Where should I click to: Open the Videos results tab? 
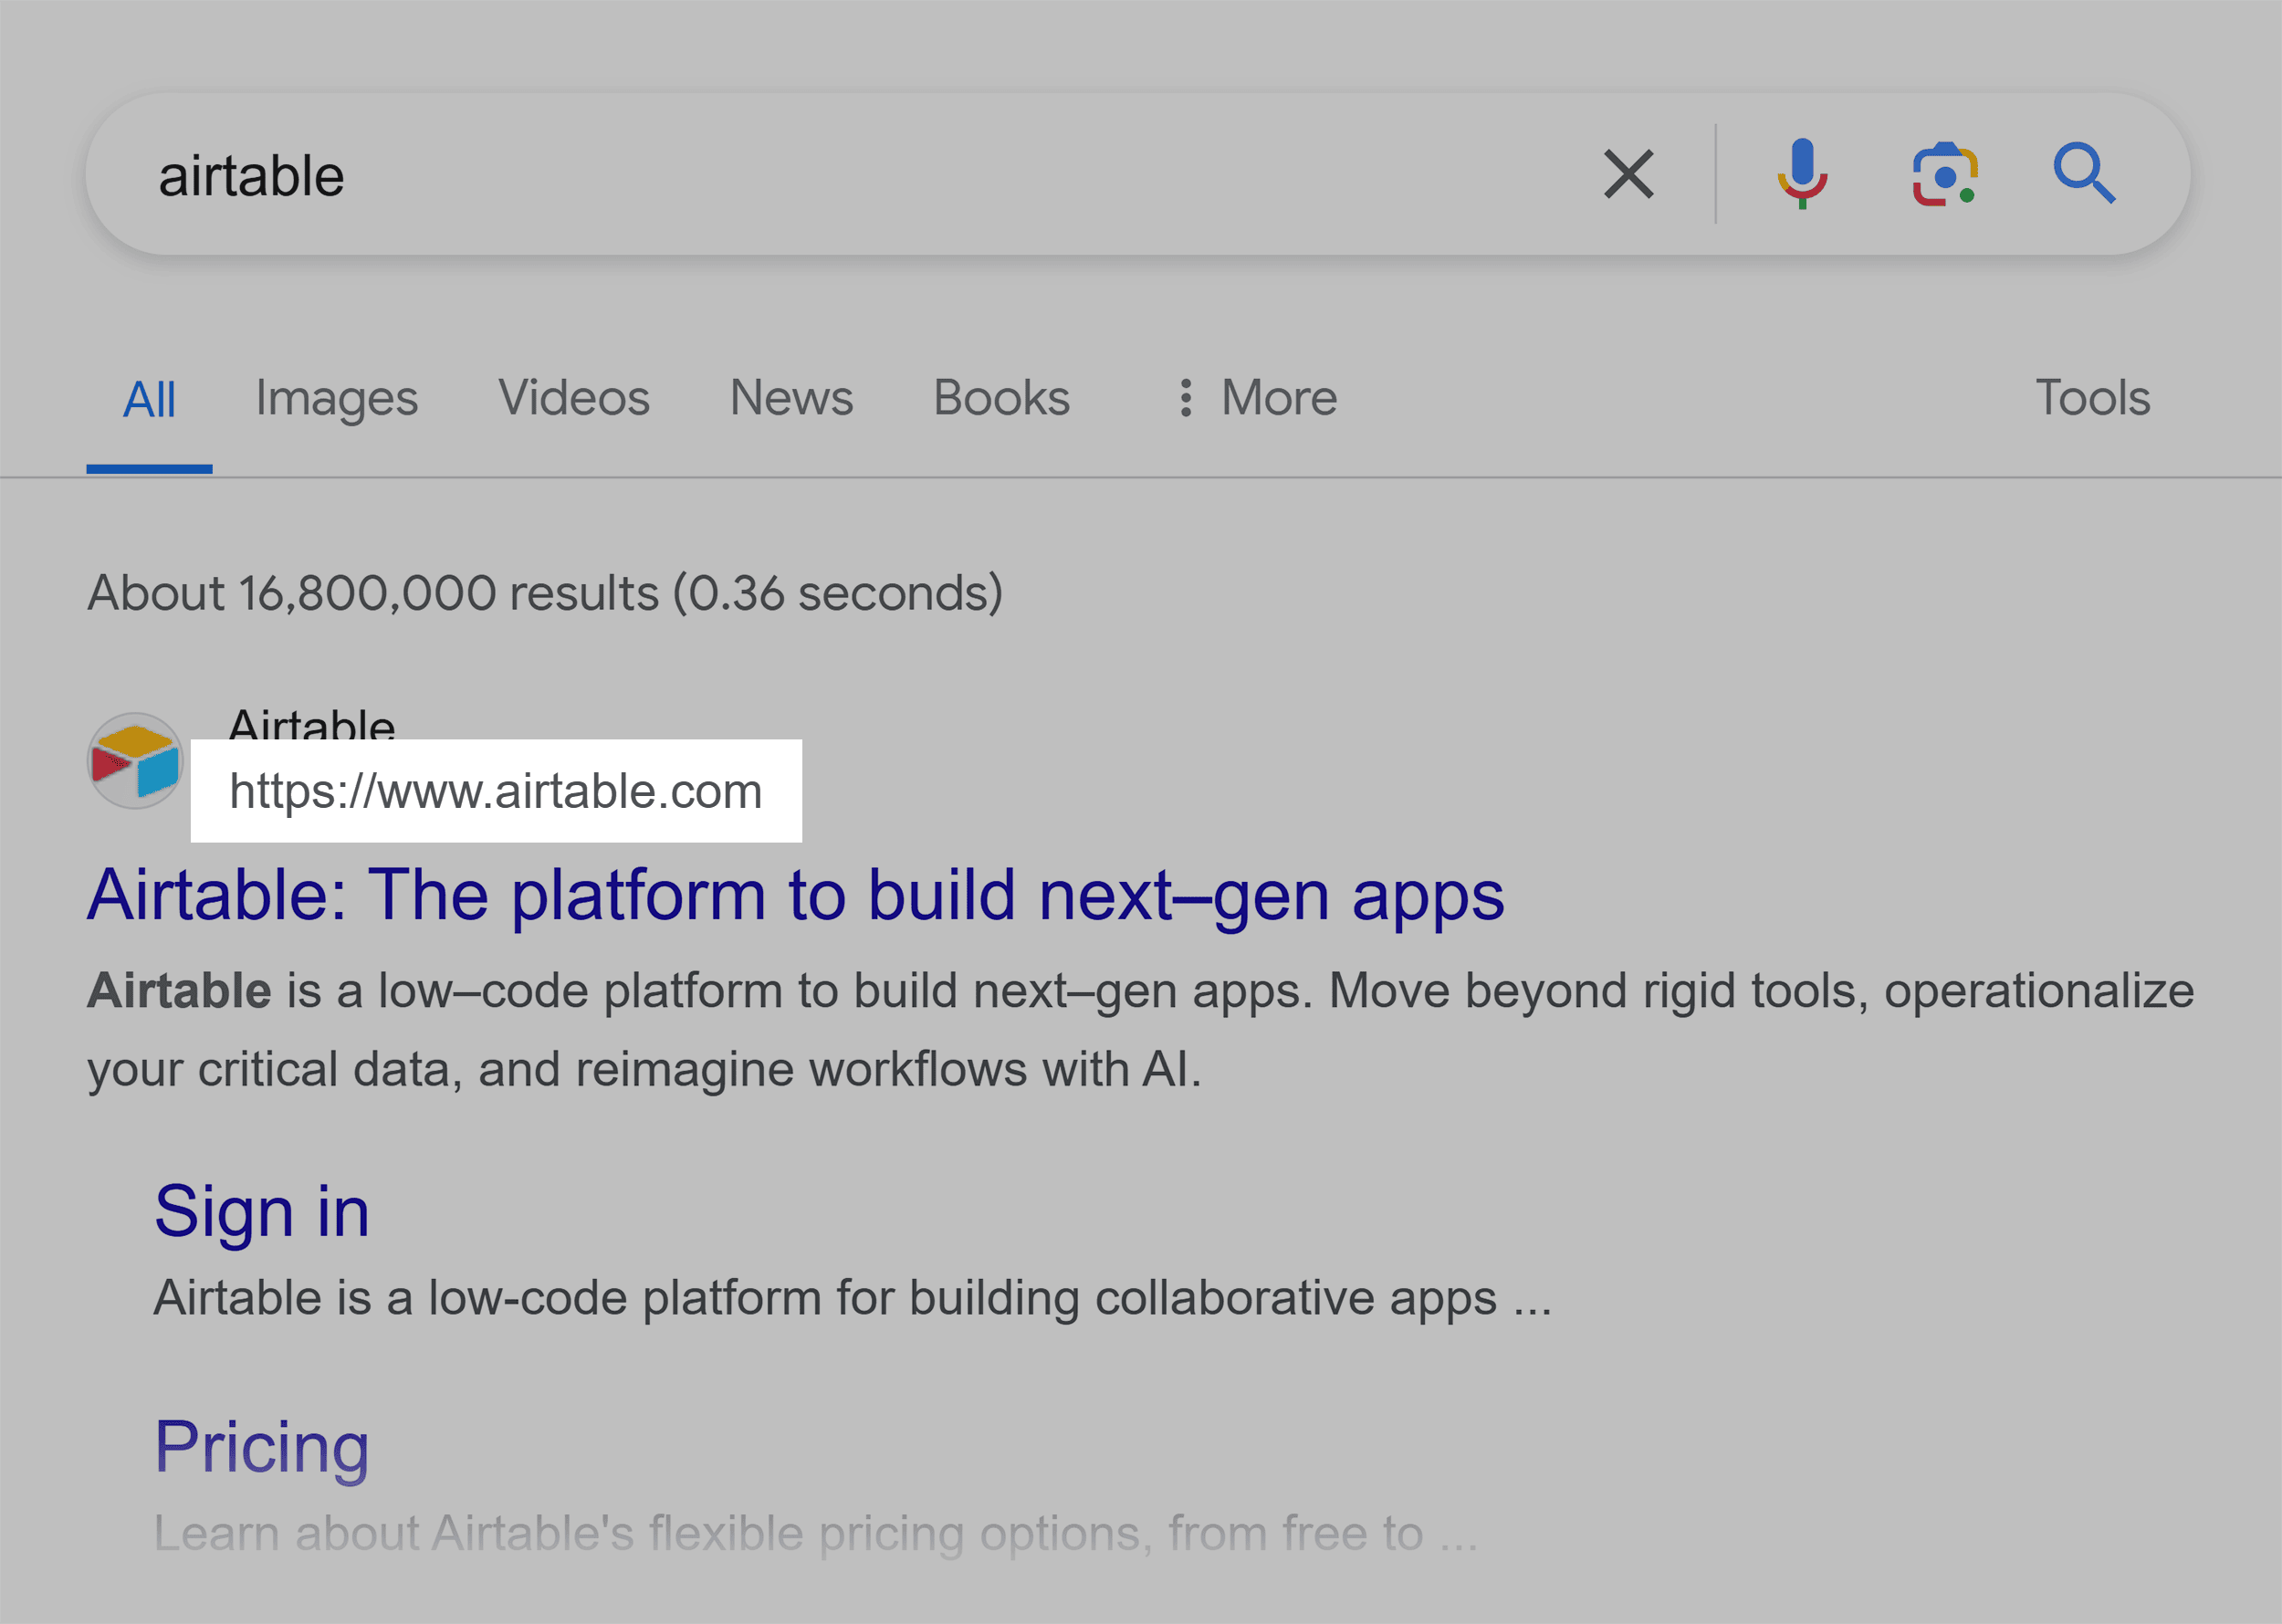[x=573, y=397]
